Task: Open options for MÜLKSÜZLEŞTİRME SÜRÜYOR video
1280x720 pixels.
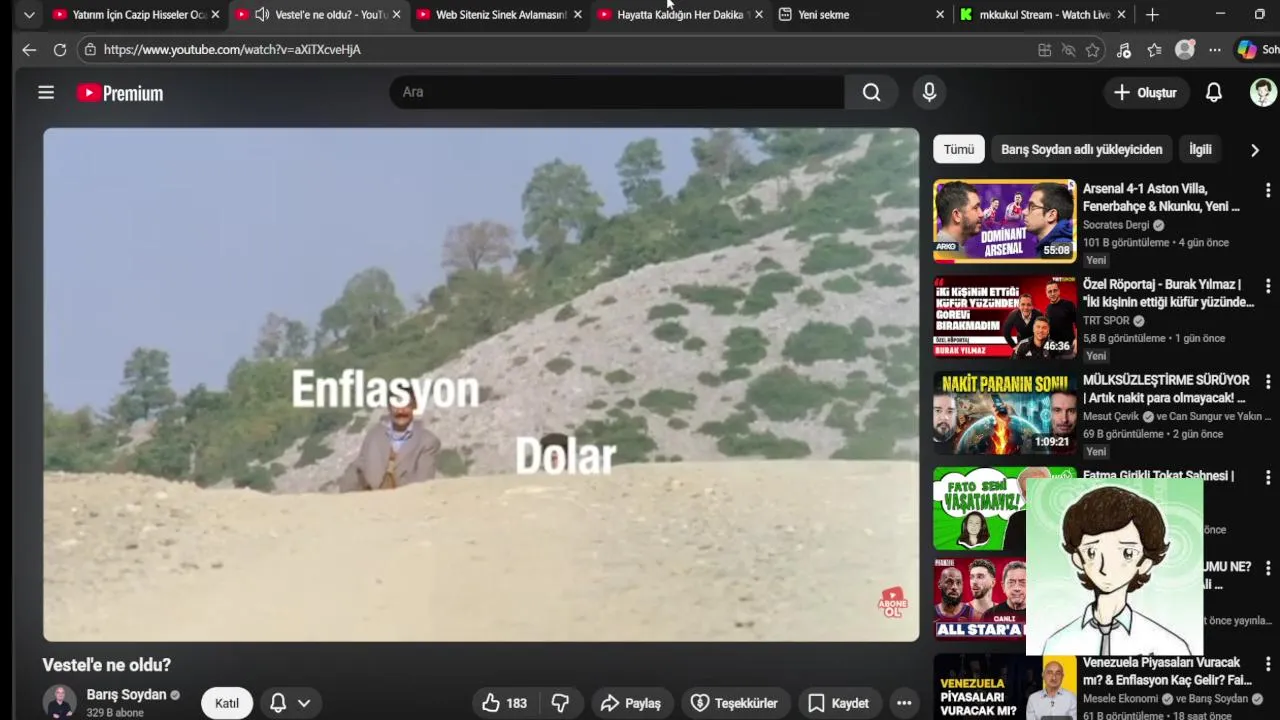Action: [1268, 382]
